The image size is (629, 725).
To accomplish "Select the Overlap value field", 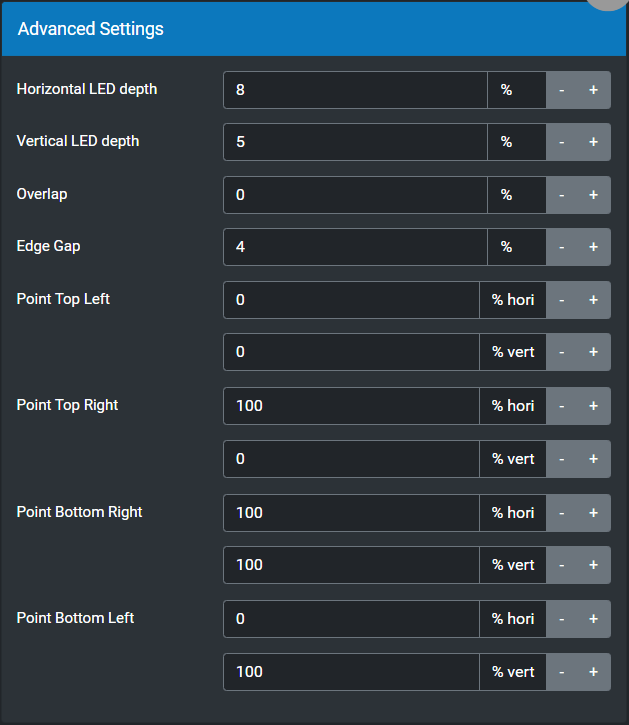I will pos(355,195).
